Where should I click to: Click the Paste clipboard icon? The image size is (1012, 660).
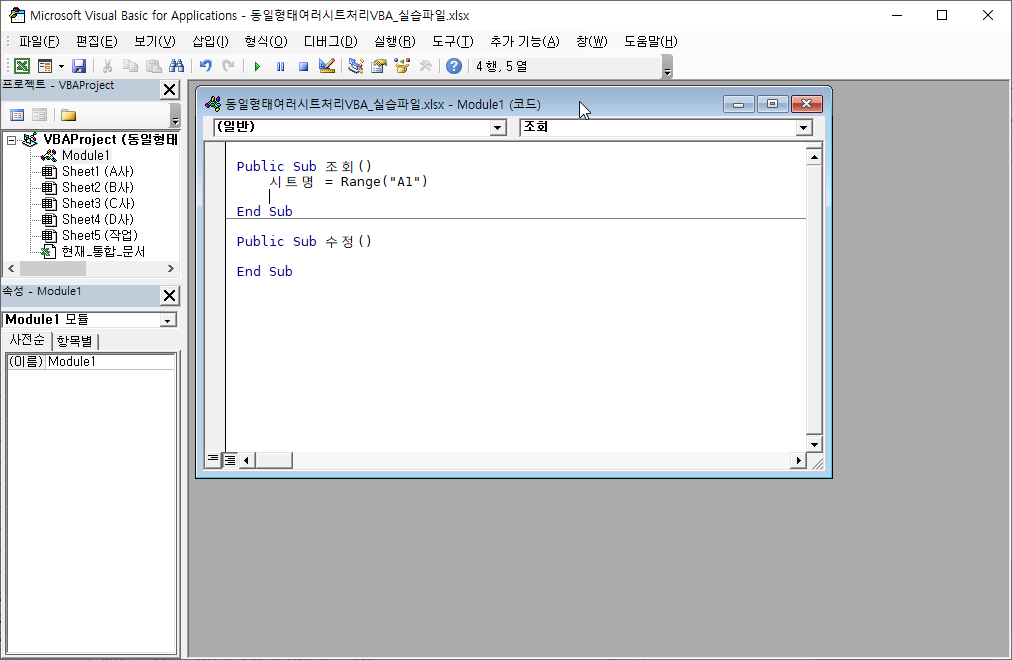(154, 66)
